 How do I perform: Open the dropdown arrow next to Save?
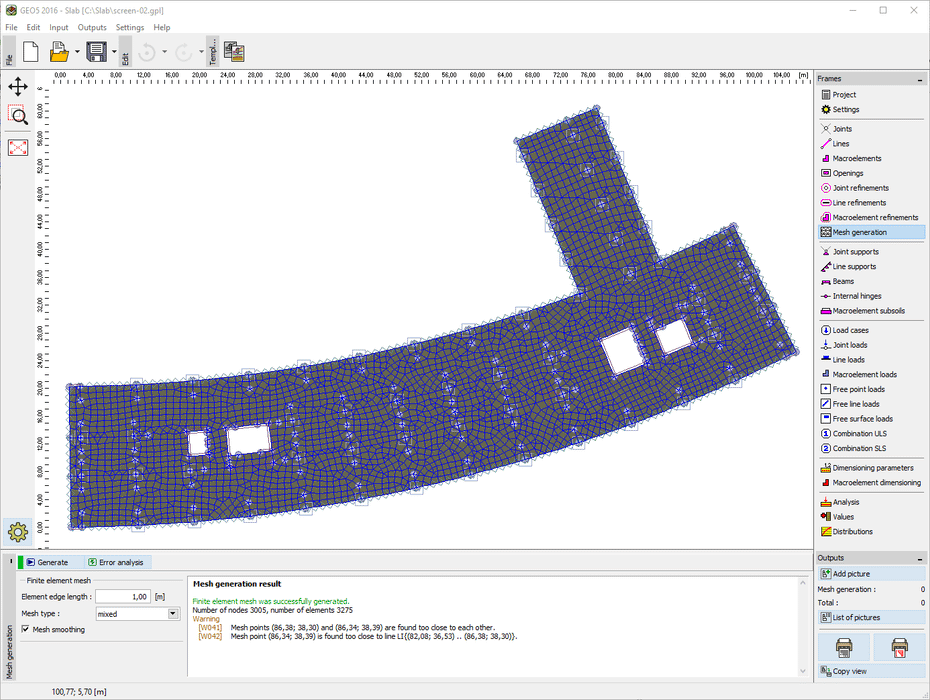[x=114, y=51]
